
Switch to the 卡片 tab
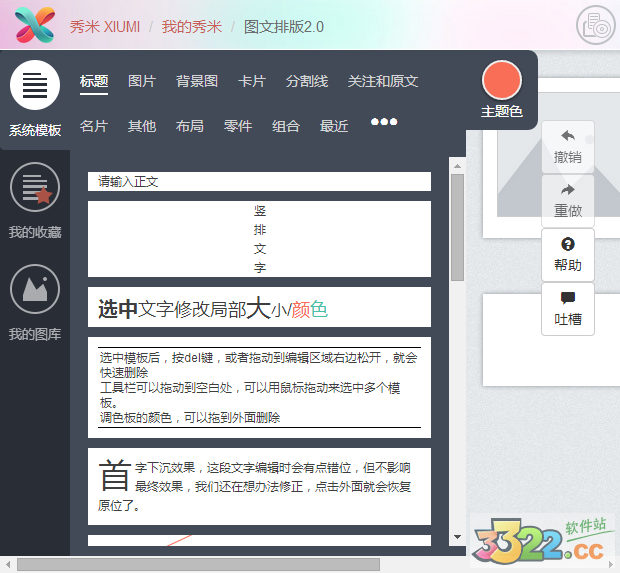252,81
